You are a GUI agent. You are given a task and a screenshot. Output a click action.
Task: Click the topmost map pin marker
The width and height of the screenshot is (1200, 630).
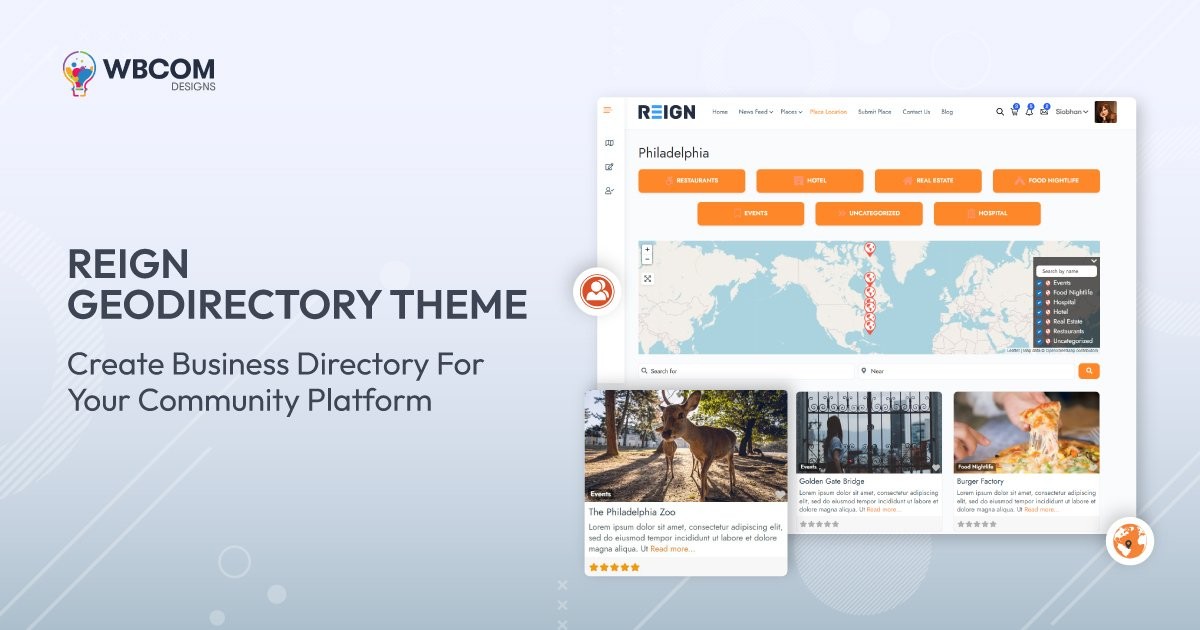[870, 248]
